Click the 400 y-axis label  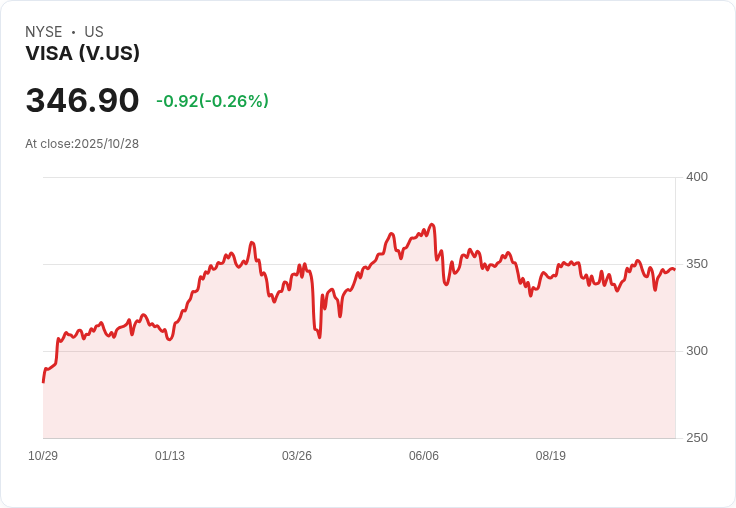tap(696, 177)
